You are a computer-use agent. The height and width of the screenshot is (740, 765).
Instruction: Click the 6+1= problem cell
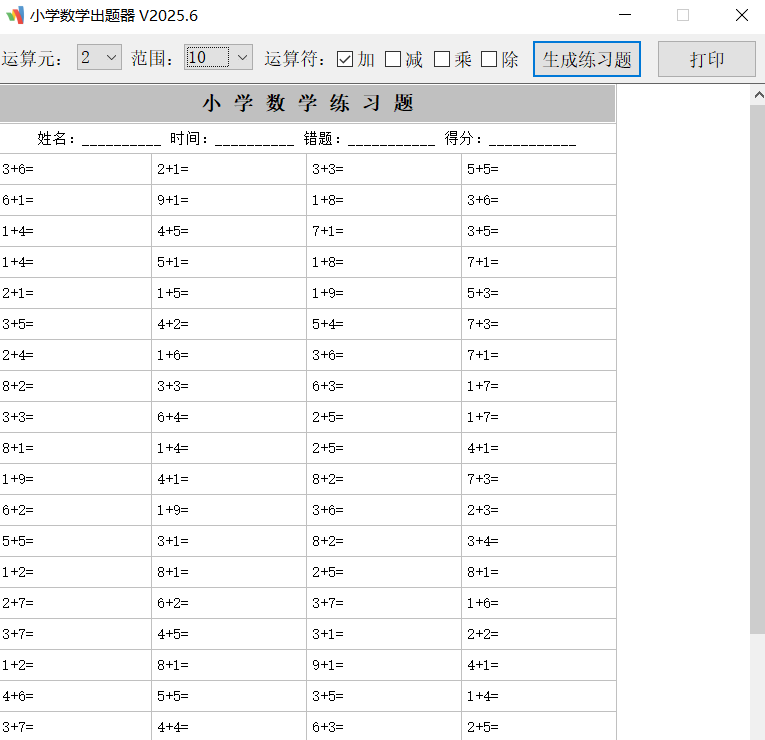(76, 200)
